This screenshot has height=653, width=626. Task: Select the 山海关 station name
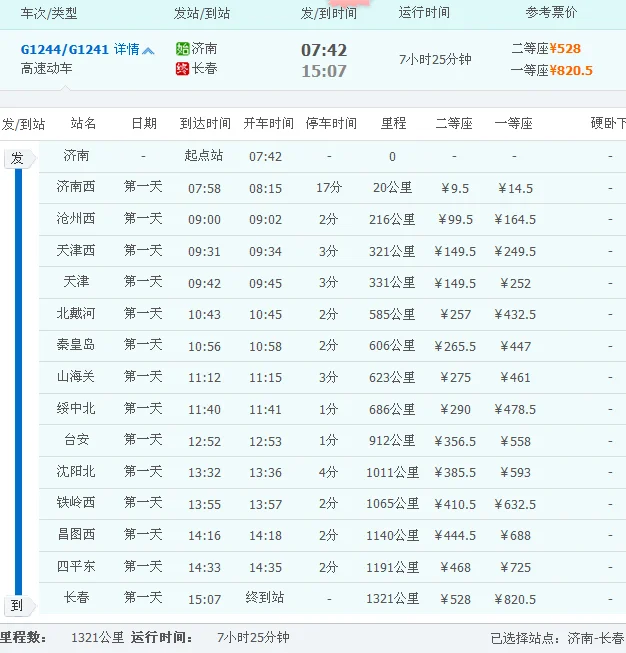(x=76, y=376)
